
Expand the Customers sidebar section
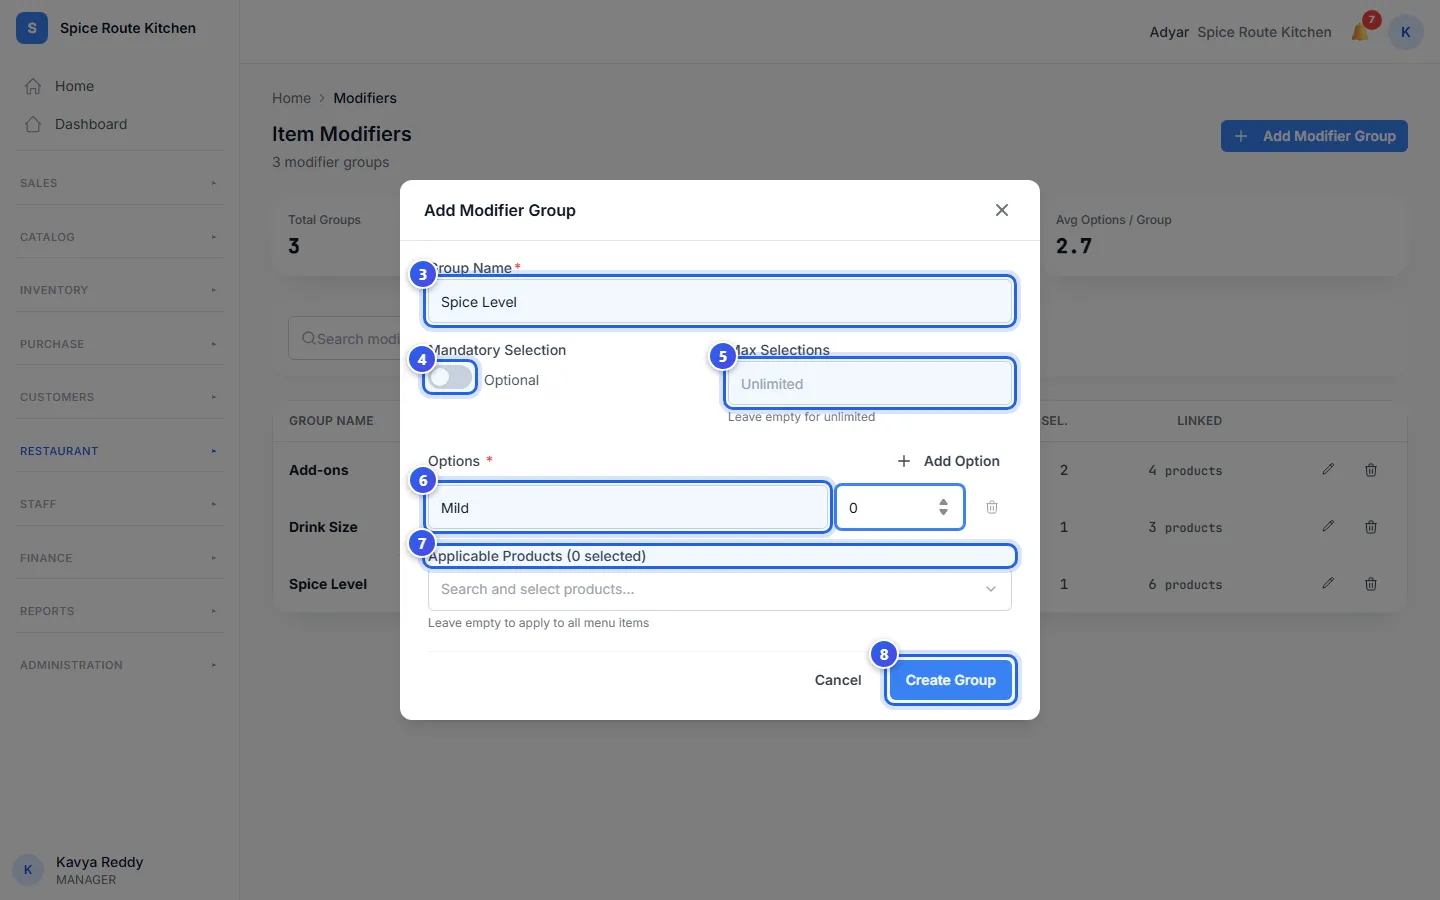coord(120,397)
